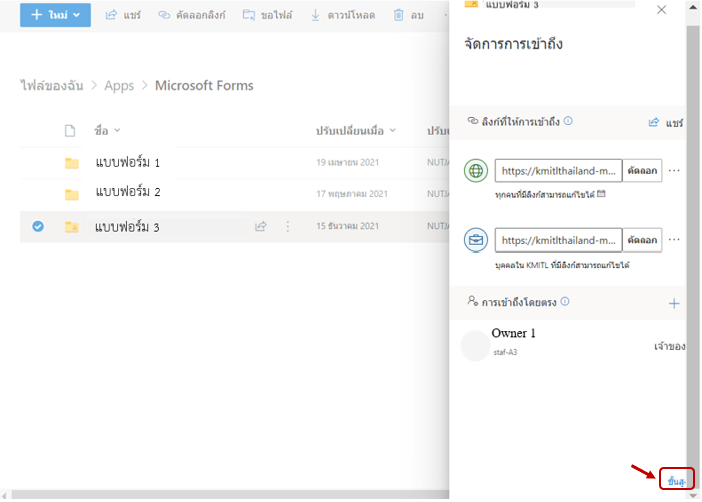Copy the anyone-with-link URL using คัดลอก
Viewport: 702px width, 502px height.
pos(642,171)
